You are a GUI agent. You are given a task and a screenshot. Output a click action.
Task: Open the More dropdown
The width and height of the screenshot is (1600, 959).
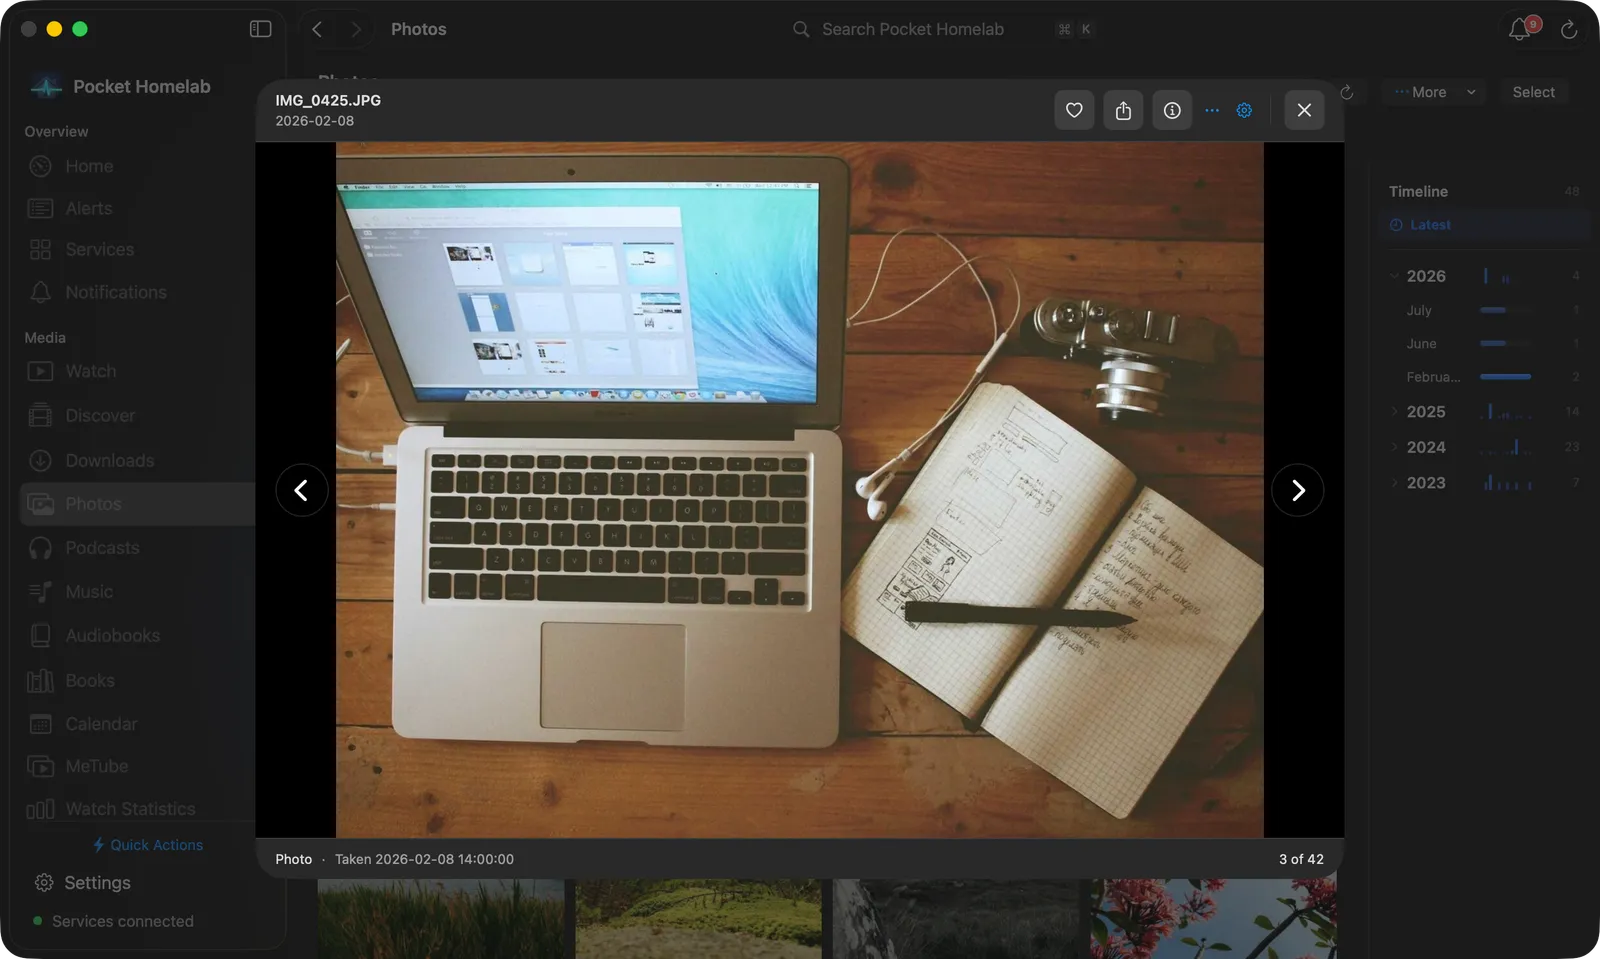1434,92
